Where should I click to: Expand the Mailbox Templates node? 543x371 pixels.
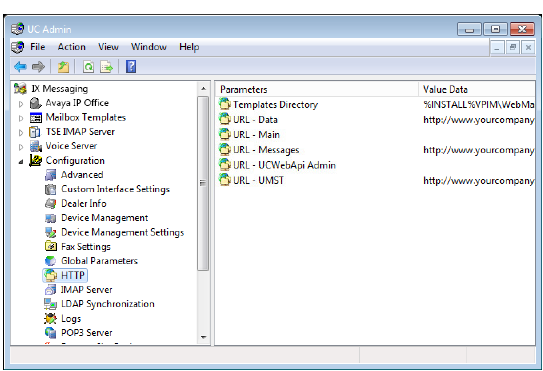pyautogui.click(x=21, y=118)
